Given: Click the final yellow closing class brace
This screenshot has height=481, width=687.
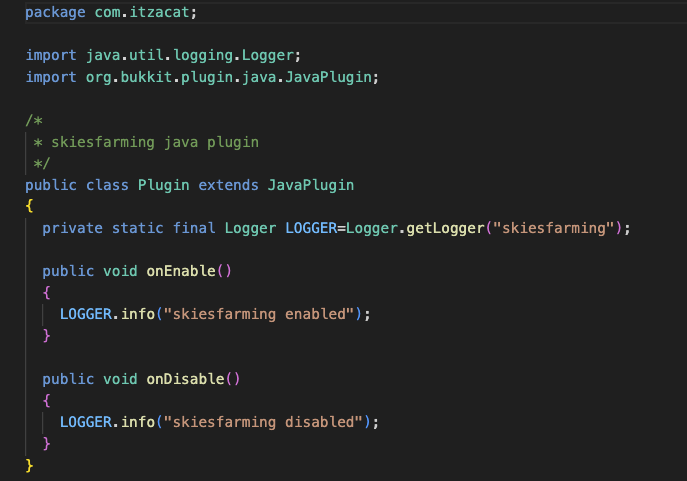Looking at the screenshot, I should coord(29,465).
